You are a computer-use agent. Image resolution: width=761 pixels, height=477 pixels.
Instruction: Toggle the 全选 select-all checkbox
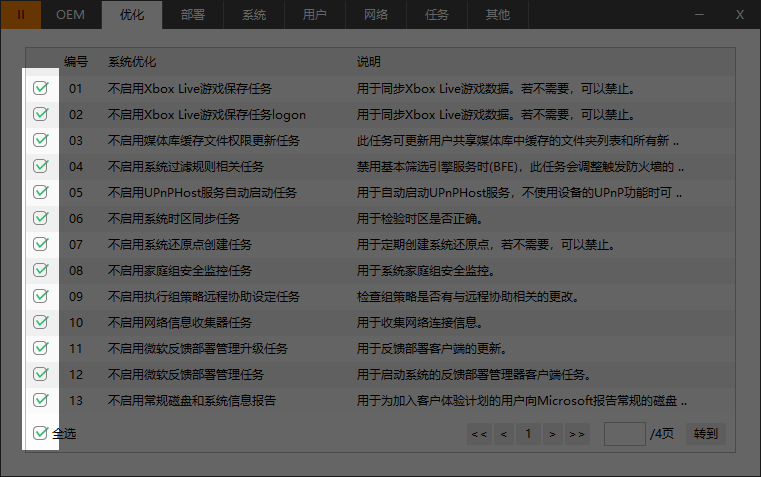(41, 433)
